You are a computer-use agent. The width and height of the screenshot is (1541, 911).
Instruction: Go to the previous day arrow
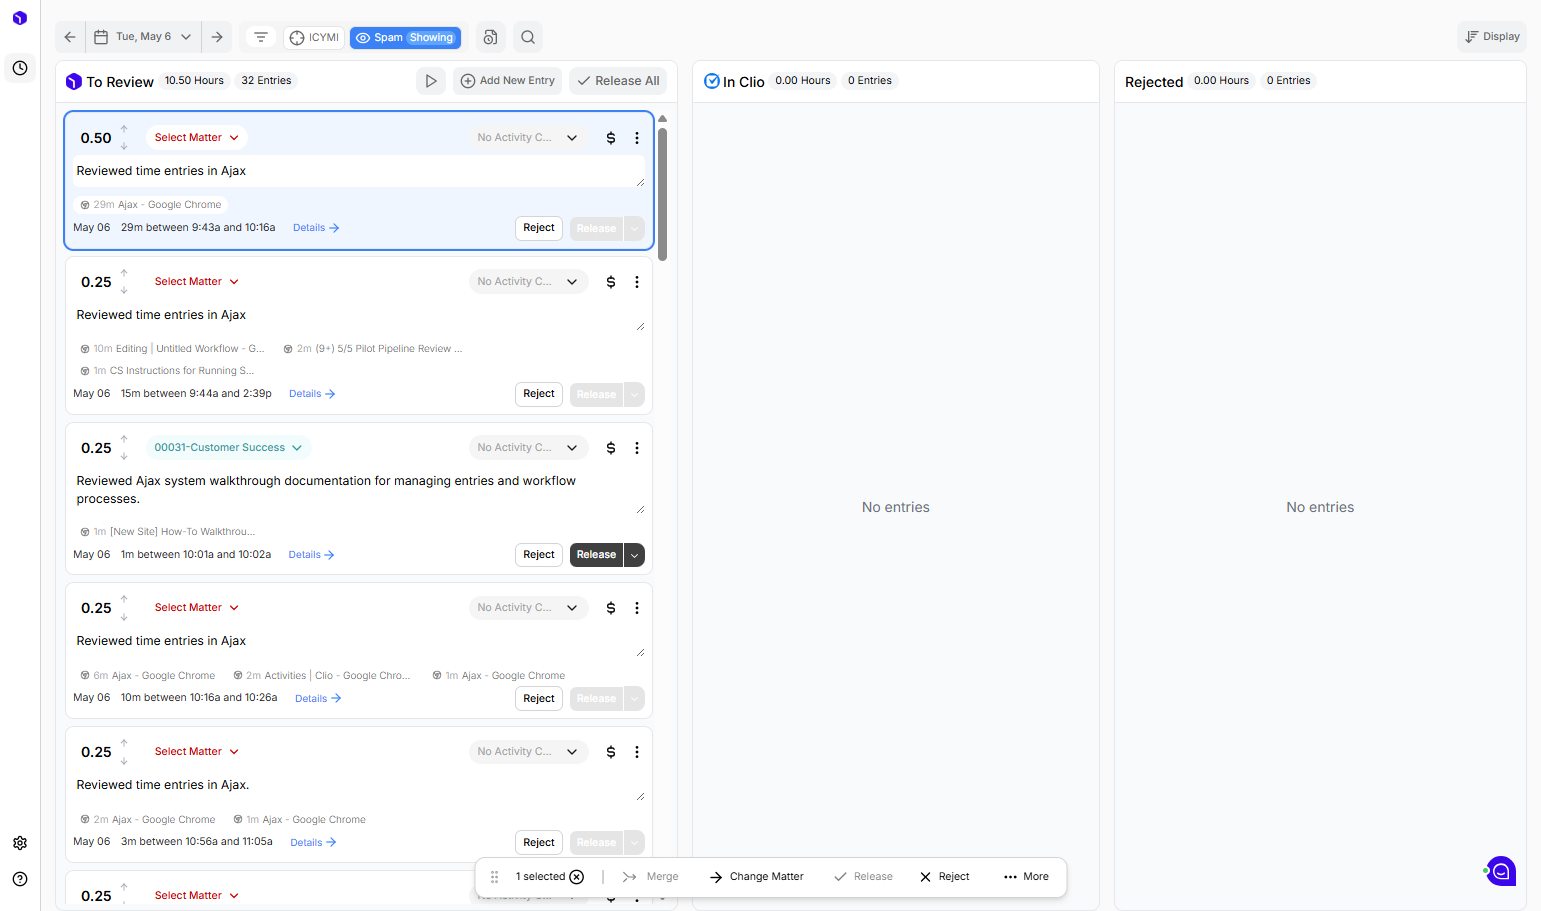pos(70,37)
